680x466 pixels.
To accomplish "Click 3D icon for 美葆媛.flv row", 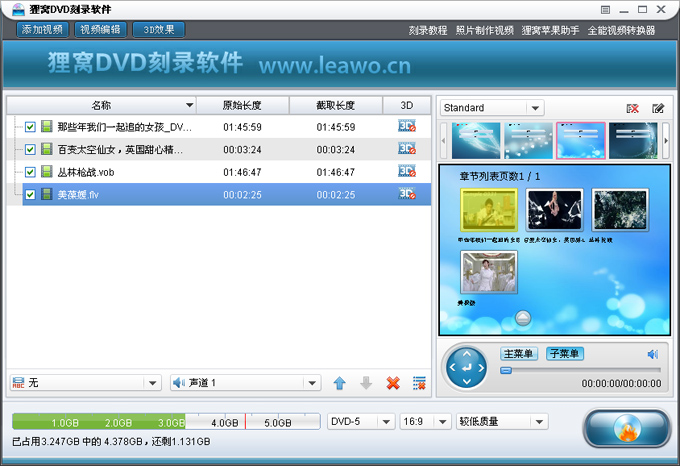I will tap(407, 194).
